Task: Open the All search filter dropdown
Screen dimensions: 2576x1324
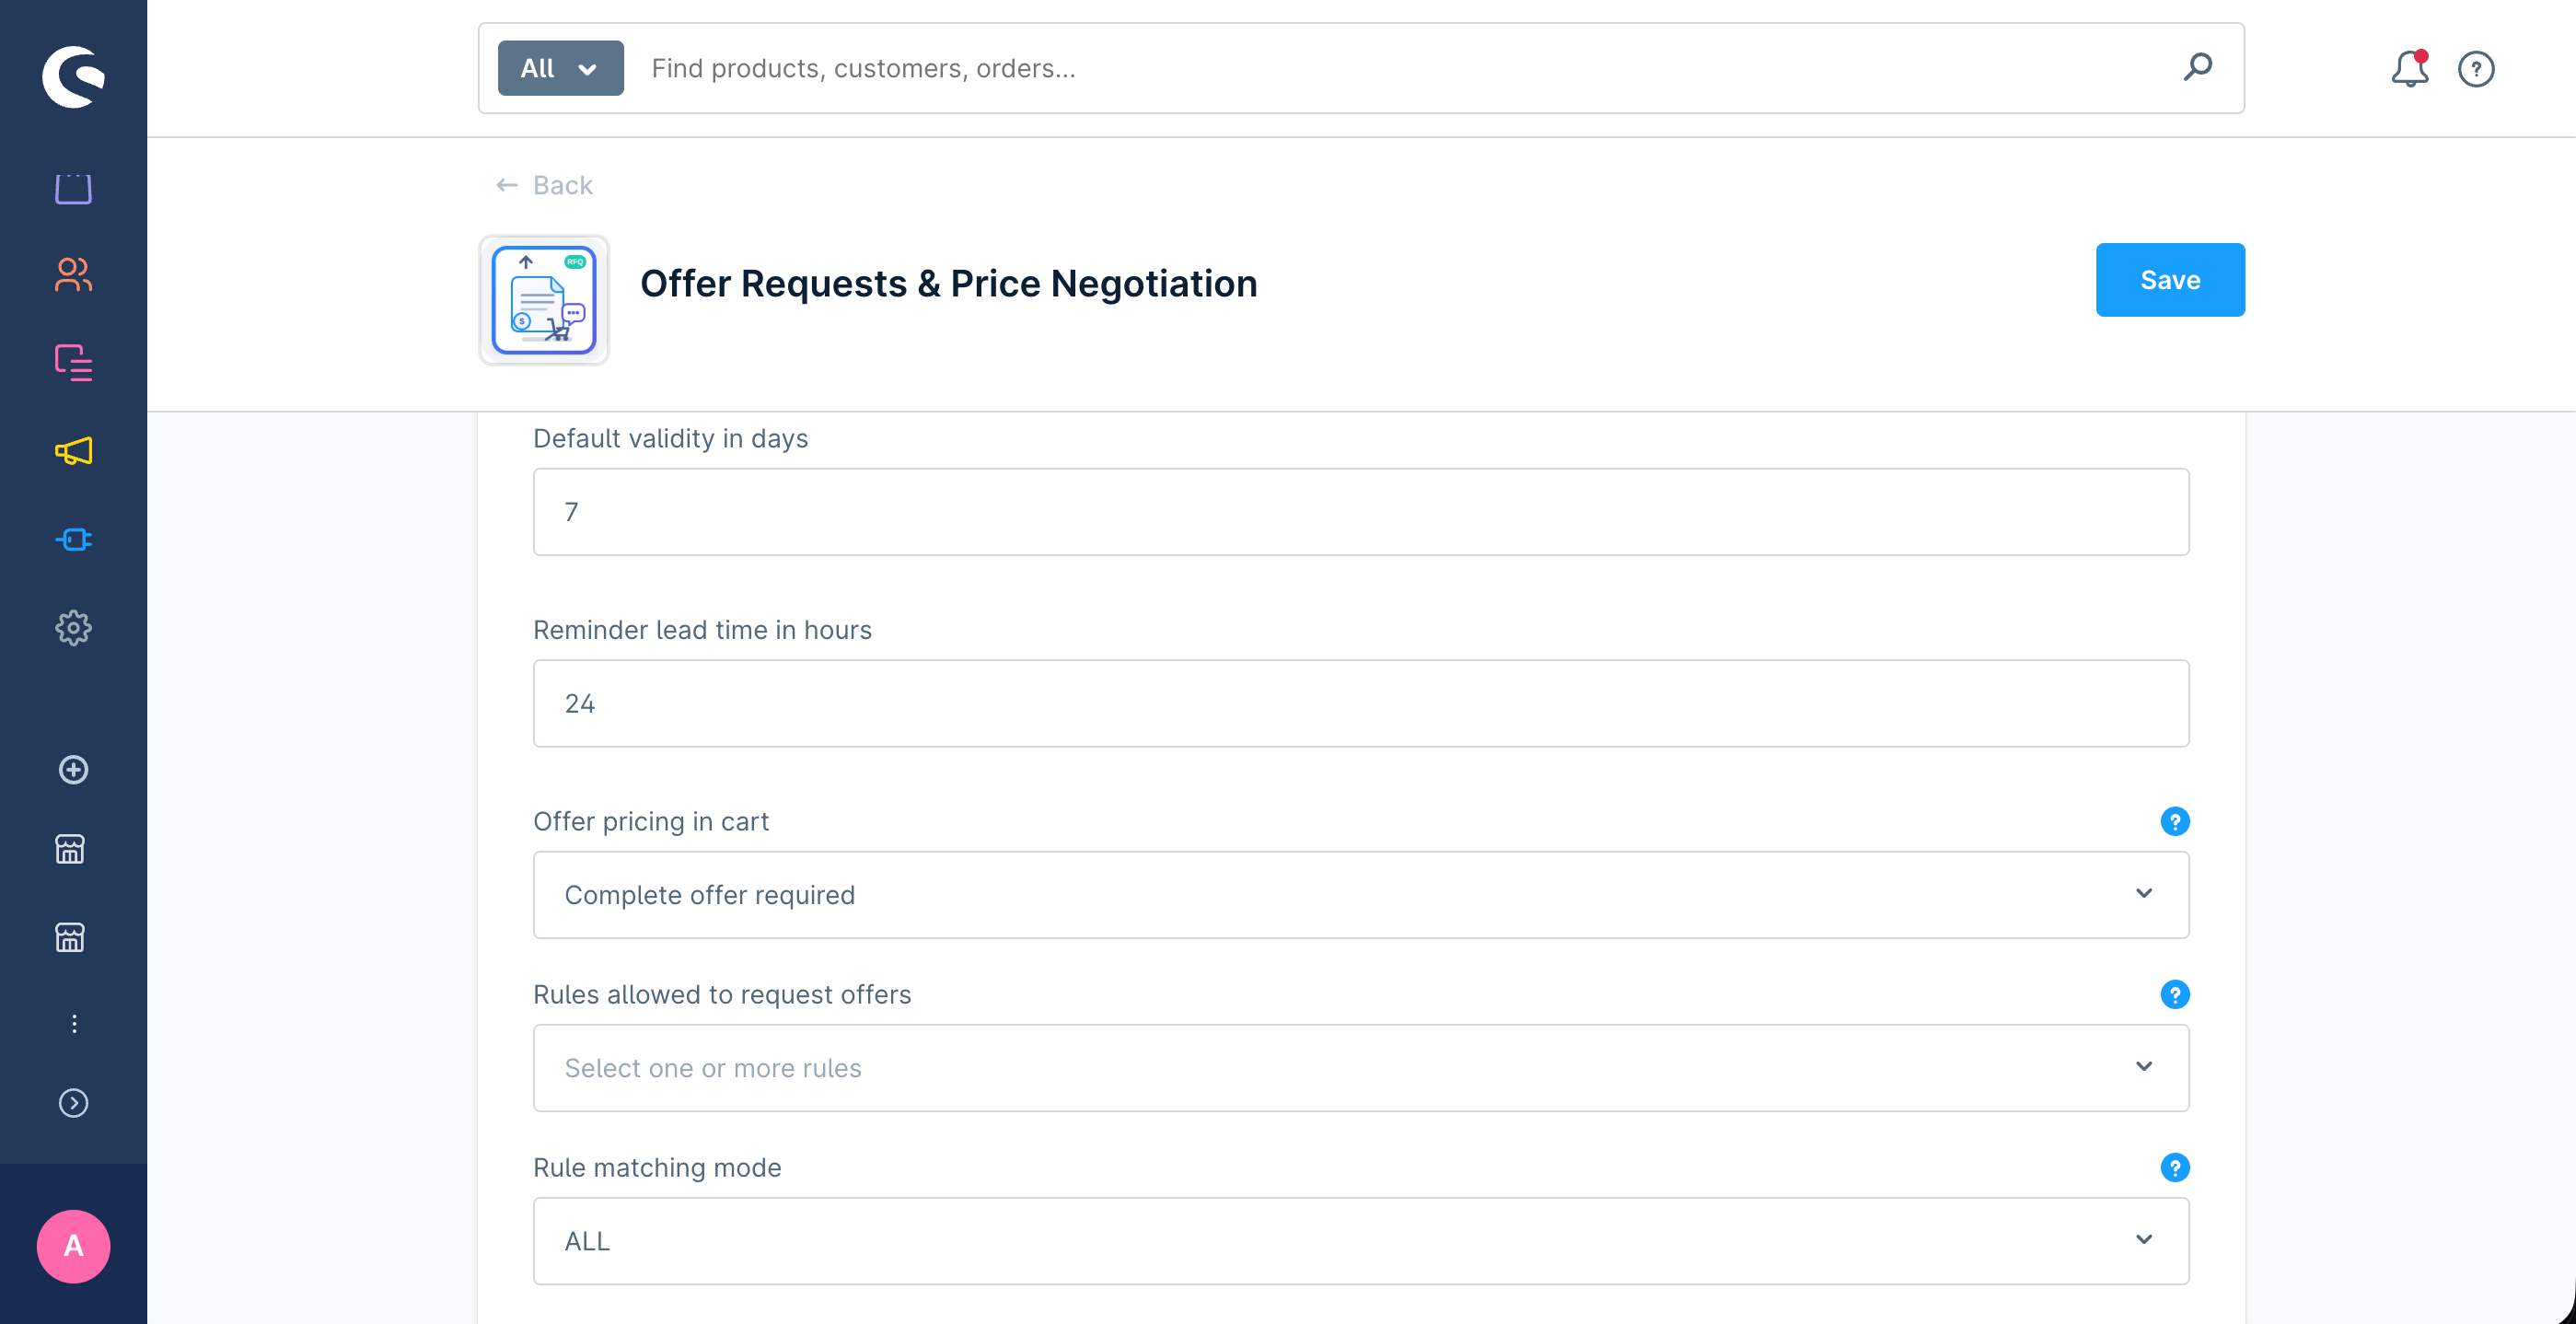Action: point(560,68)
